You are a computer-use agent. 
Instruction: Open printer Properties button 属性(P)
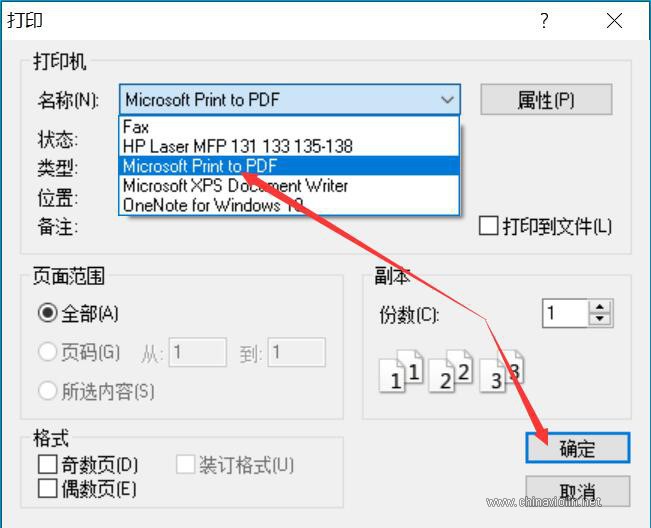[x=545, y=100]
